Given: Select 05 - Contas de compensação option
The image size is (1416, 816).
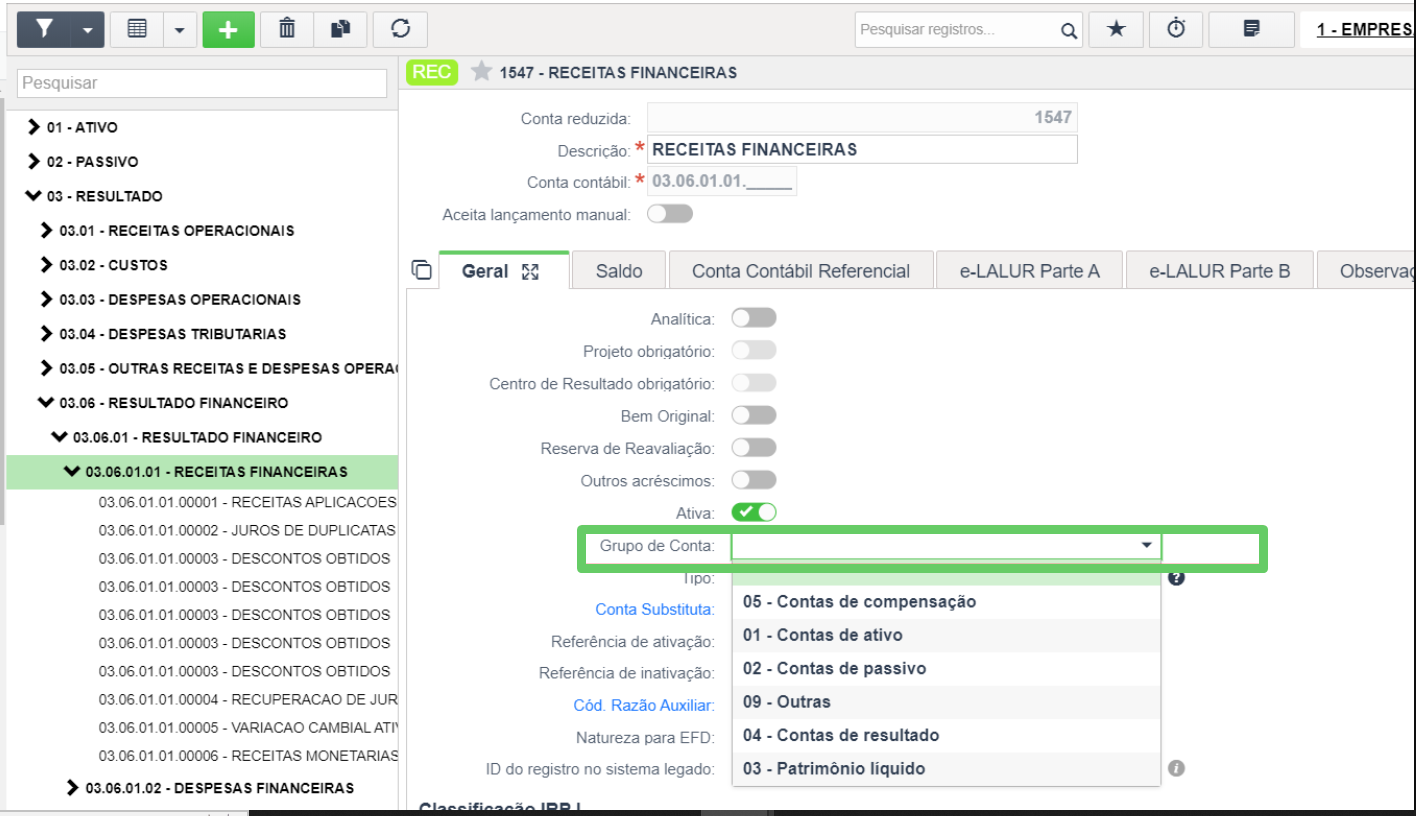Looking at the screenshot, I should point(946,601).
